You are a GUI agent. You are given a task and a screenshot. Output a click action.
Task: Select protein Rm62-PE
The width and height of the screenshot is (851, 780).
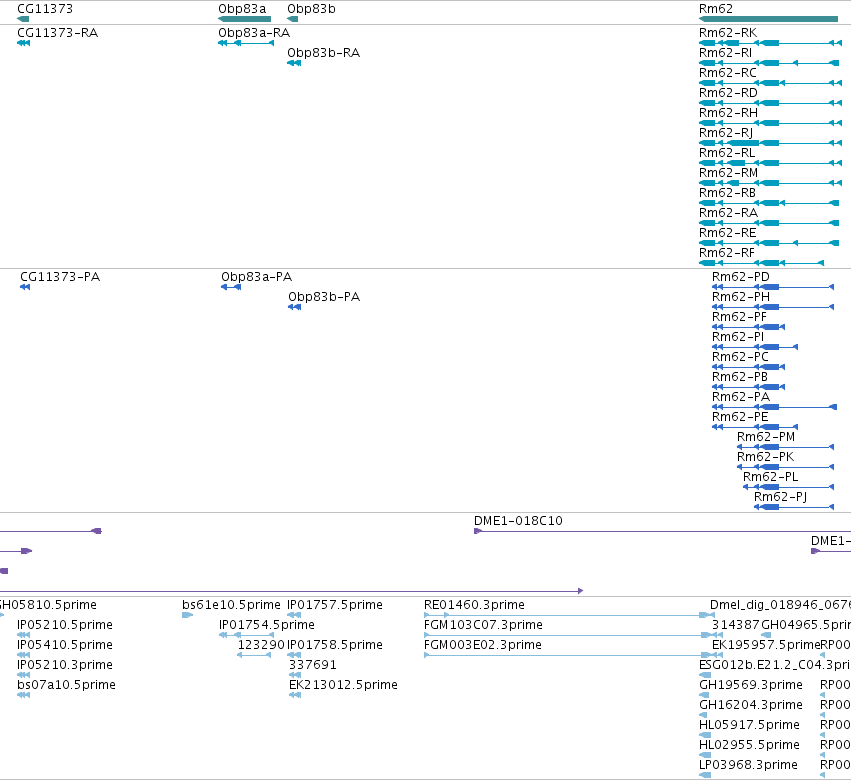coord(755,427)
